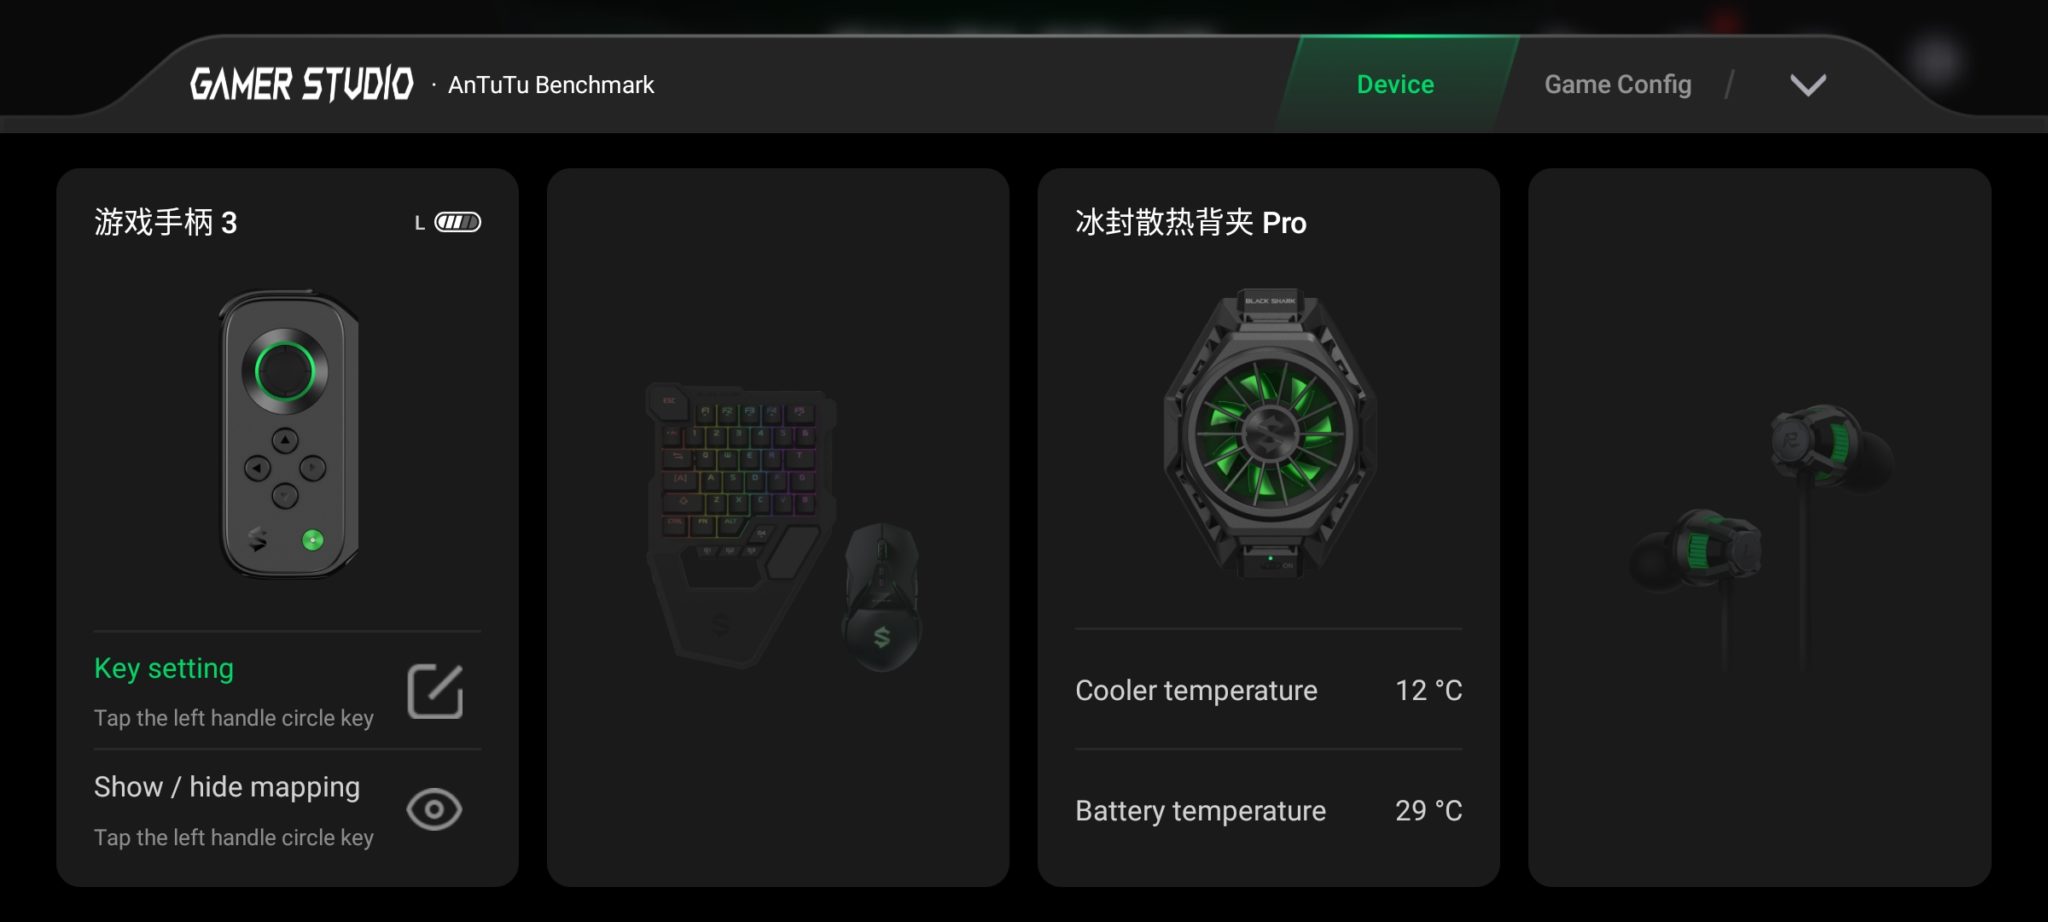Check the left handle battery level icon
The image size is (2048, 922).
[x=457, y=222]
